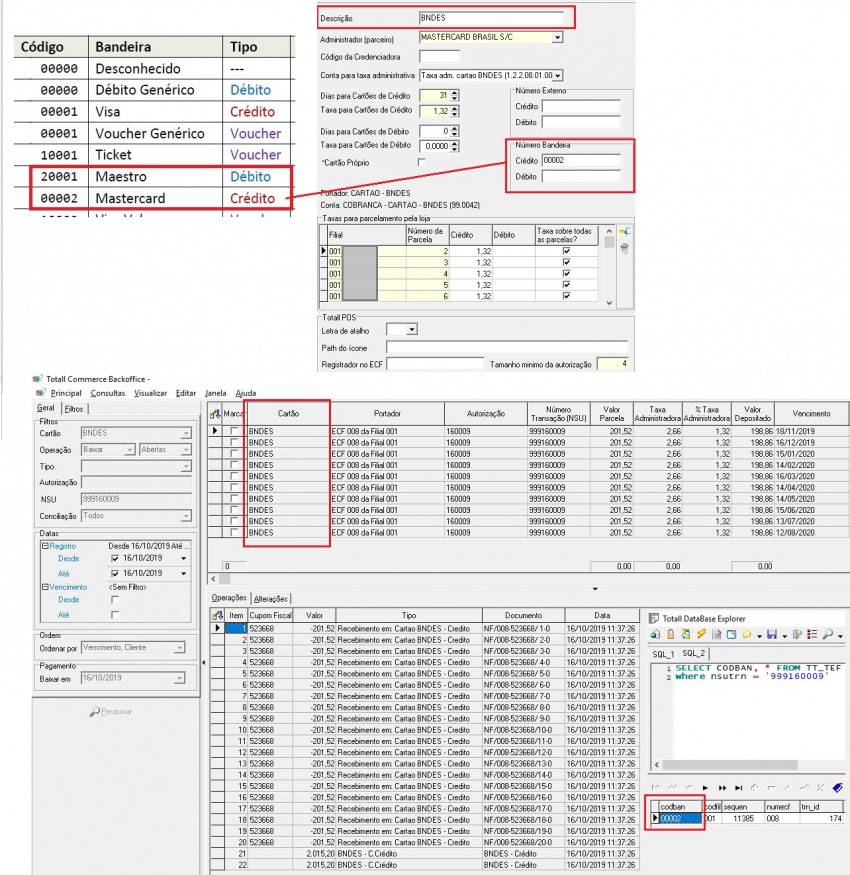Expand the Conta para taxa administrativa dropdown
850x875 pixels.
pyautogui.click(x=557, y=75)
